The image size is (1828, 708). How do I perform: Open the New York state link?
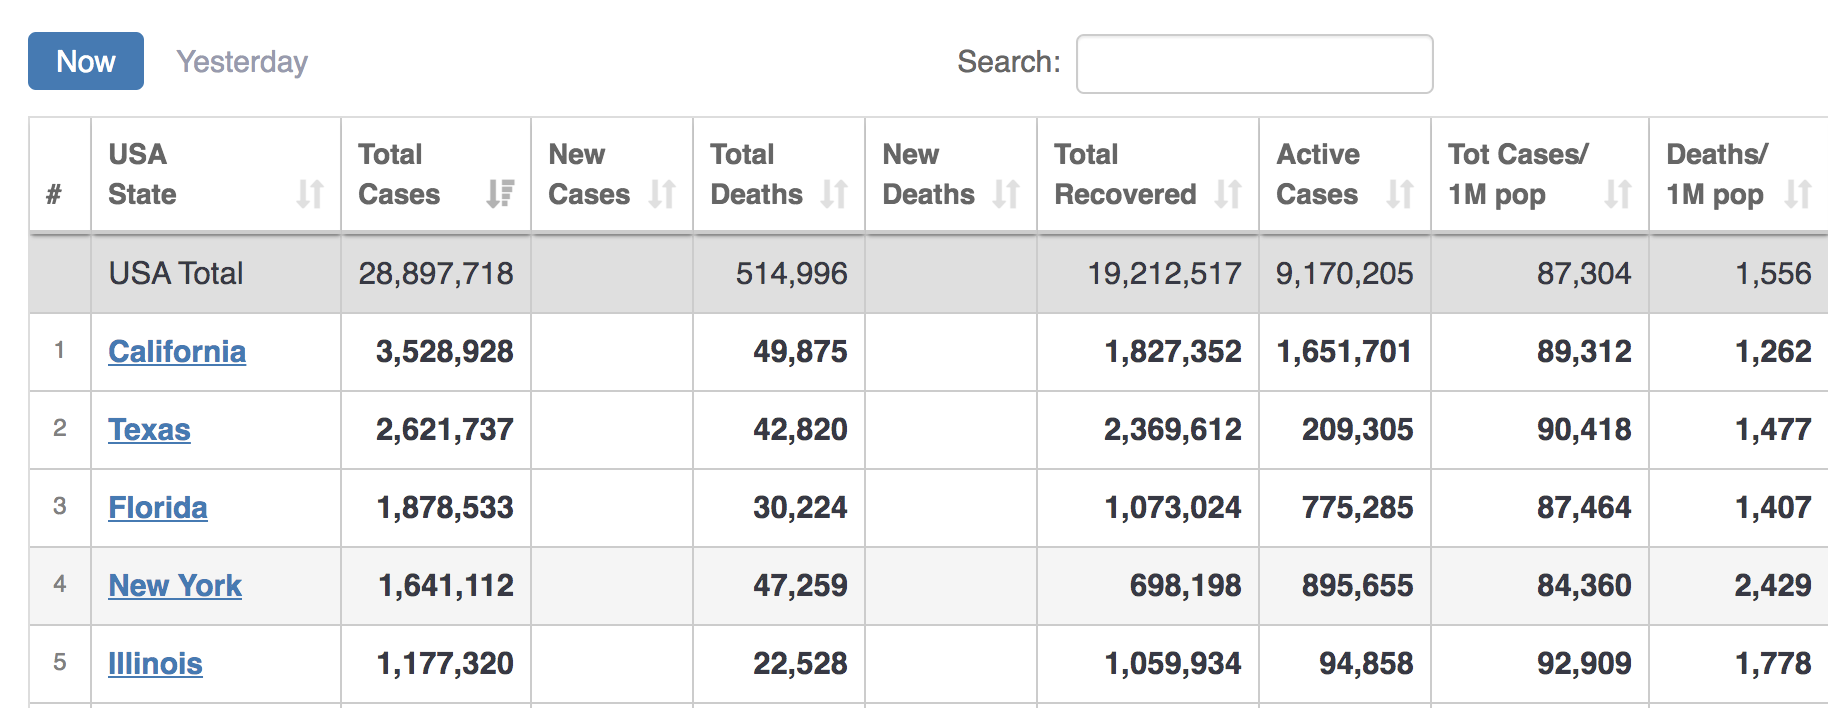[x=175, y=586]
